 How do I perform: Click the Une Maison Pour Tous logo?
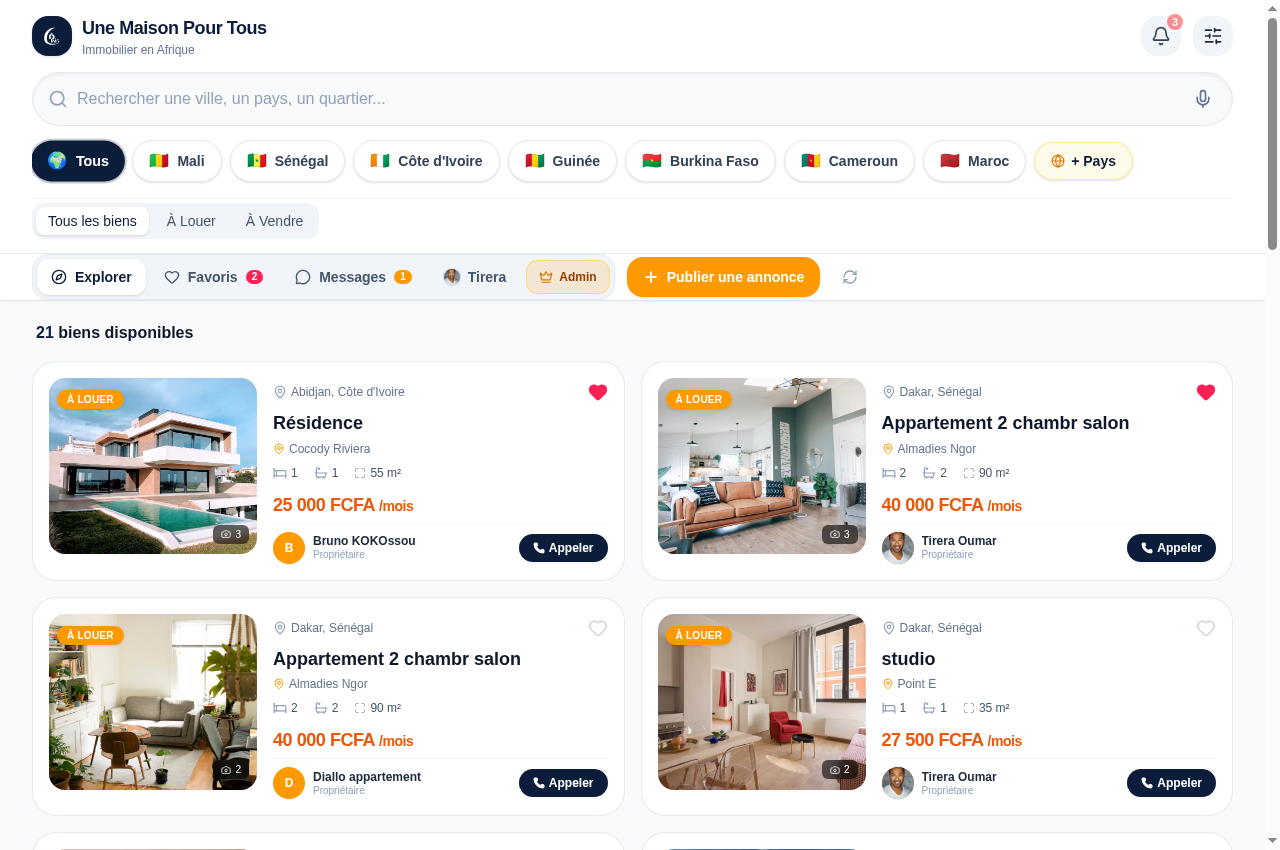[x=52, y=36]
